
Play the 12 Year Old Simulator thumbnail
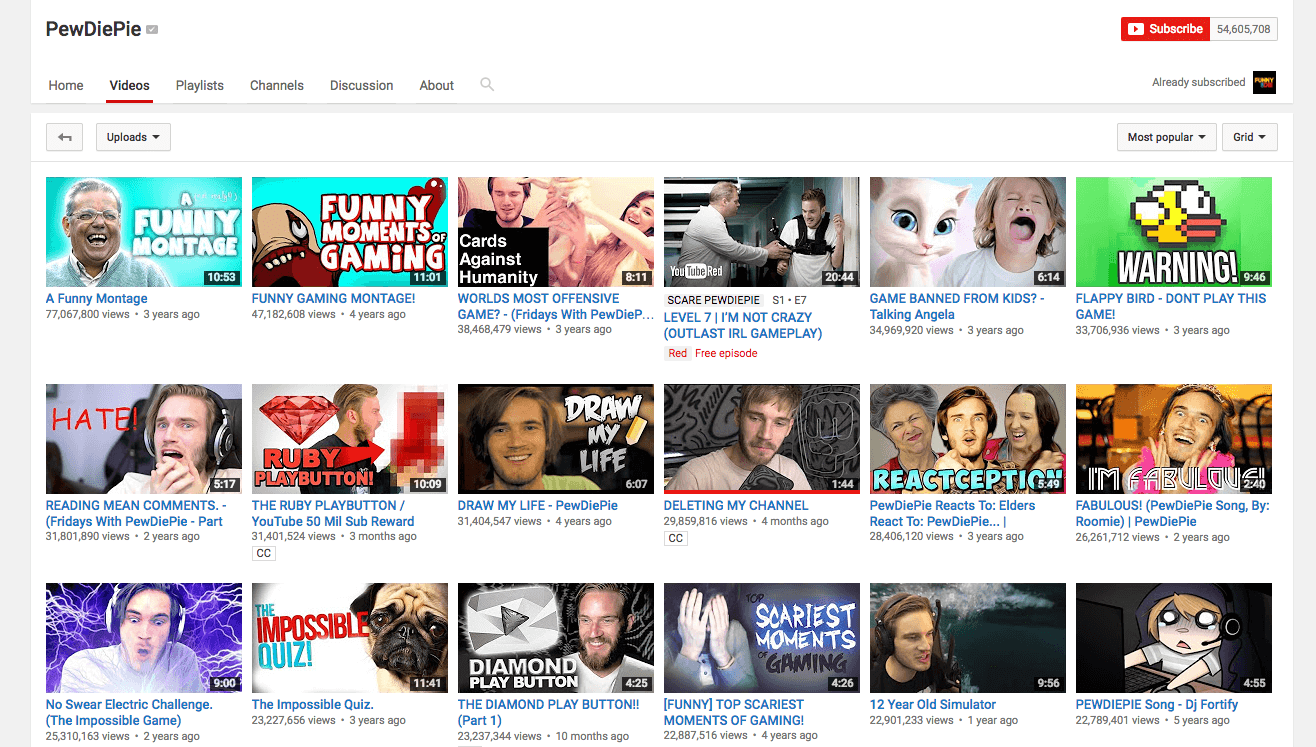[968, 638]
